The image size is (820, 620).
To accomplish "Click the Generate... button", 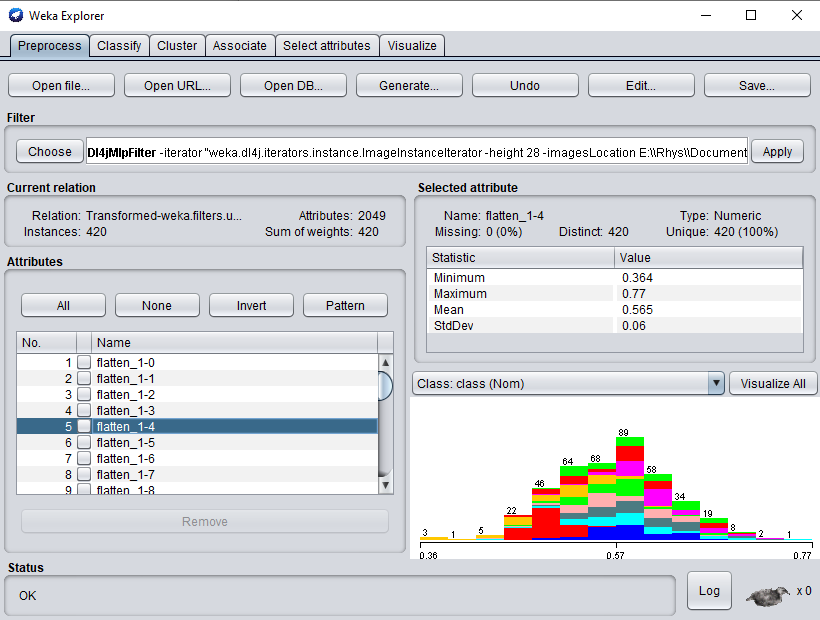I will 409,85.
